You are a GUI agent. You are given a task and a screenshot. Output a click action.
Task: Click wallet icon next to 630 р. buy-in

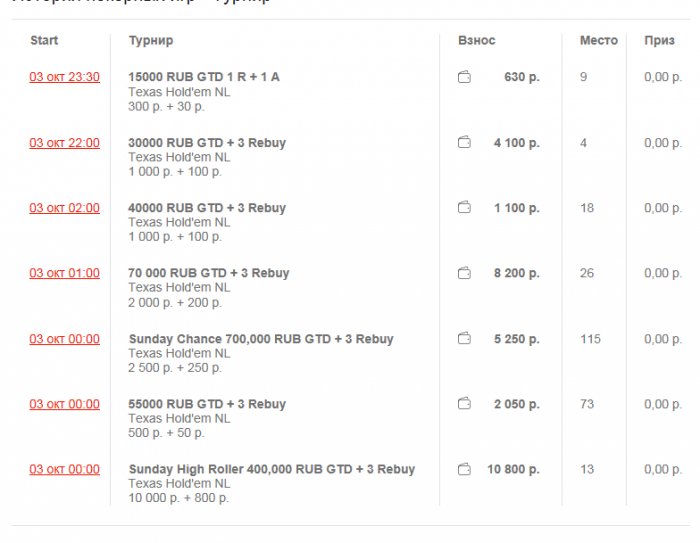pos(464,77)
